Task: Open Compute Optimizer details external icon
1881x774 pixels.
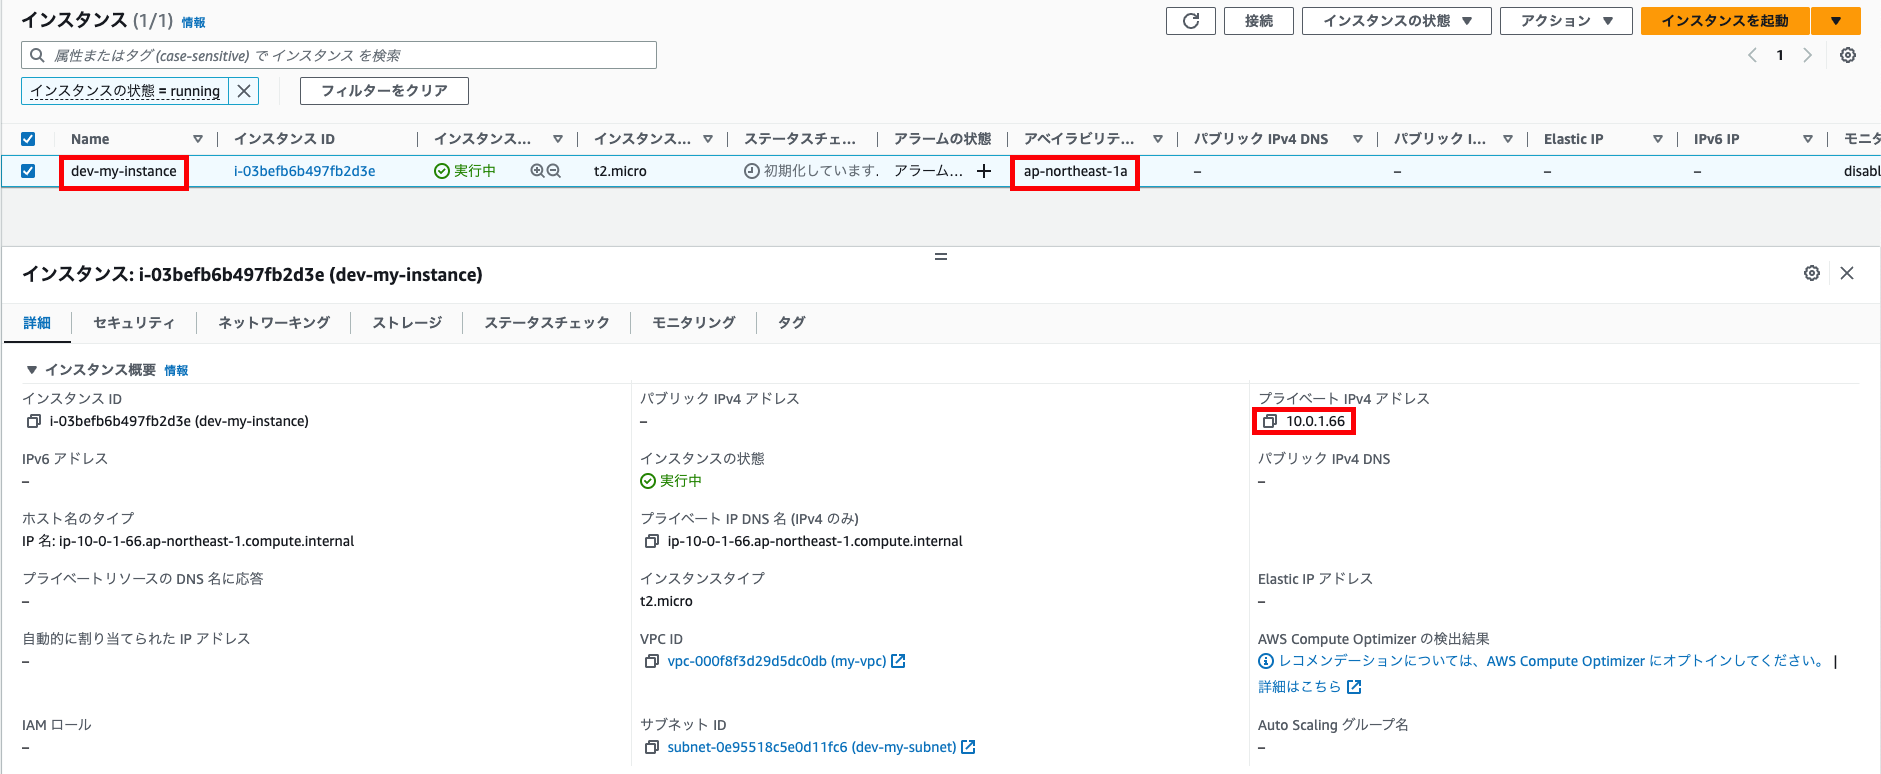Action: (1354, 687)
